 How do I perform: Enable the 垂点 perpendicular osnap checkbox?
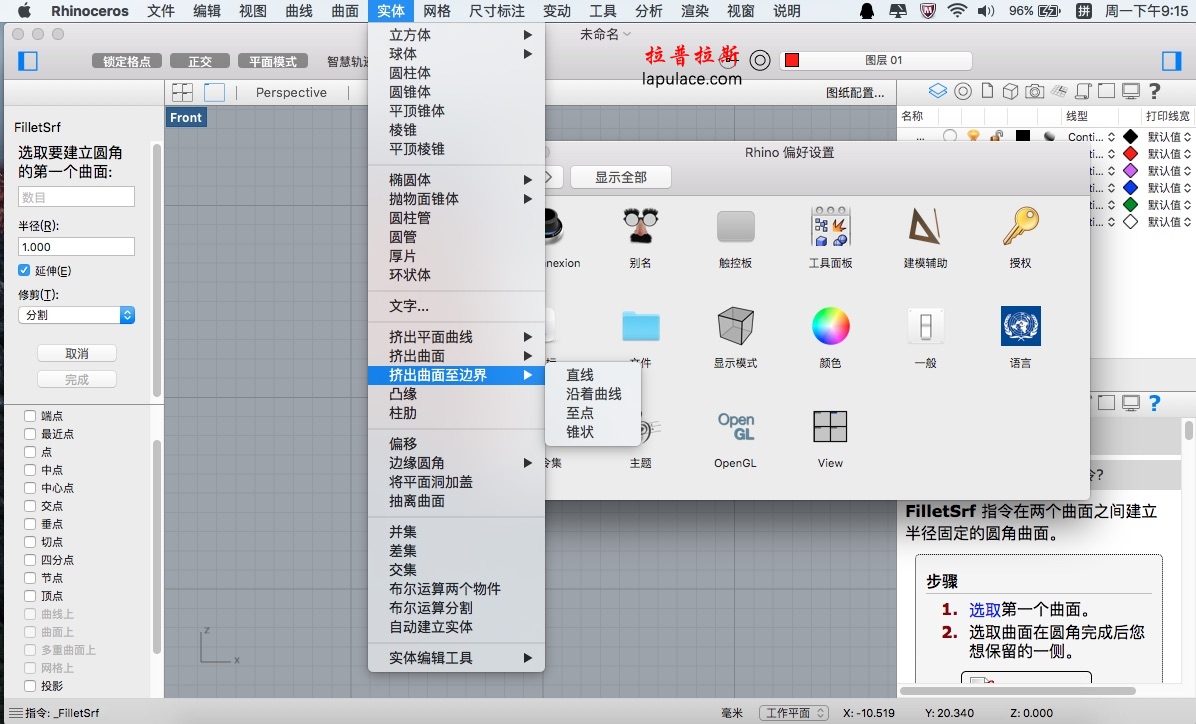tap(30, 524)
